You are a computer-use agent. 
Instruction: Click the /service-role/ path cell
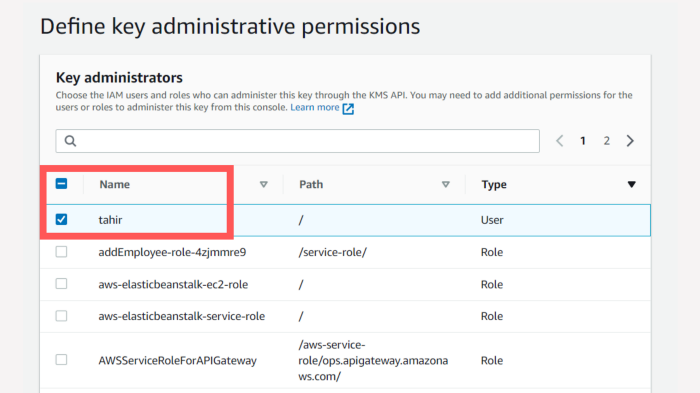click(x=333, y=252)
